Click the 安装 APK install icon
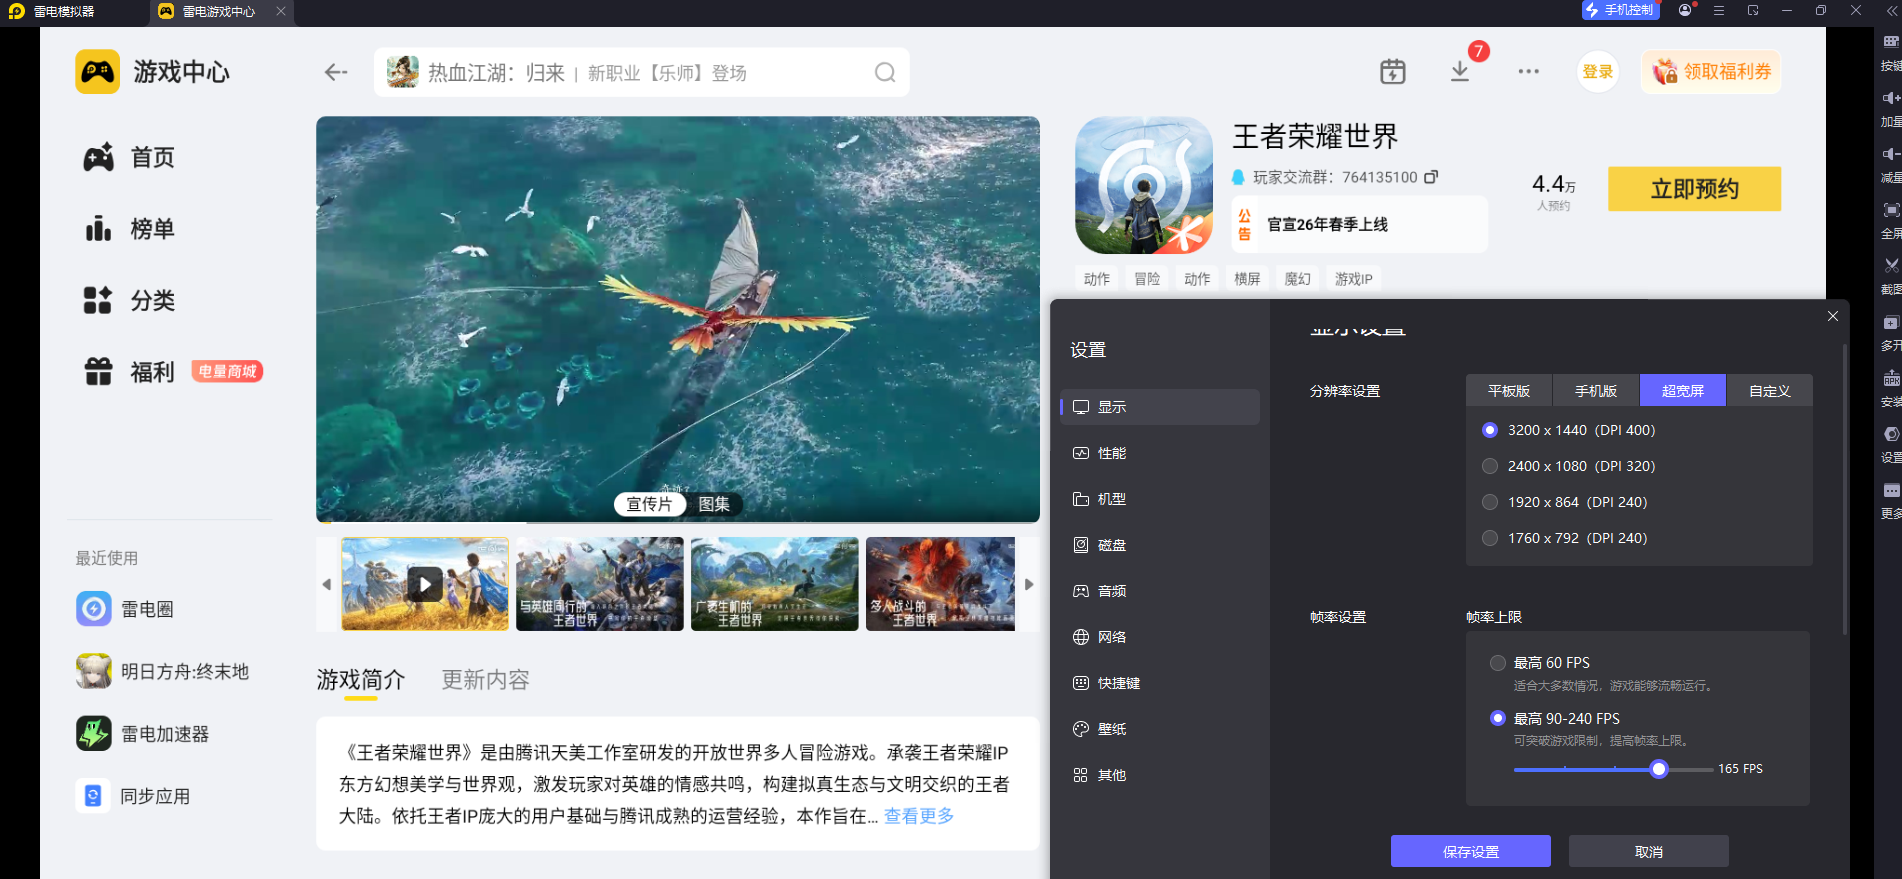The width and height of the screenshot is (1902, 879). [x=1891, y=388]
